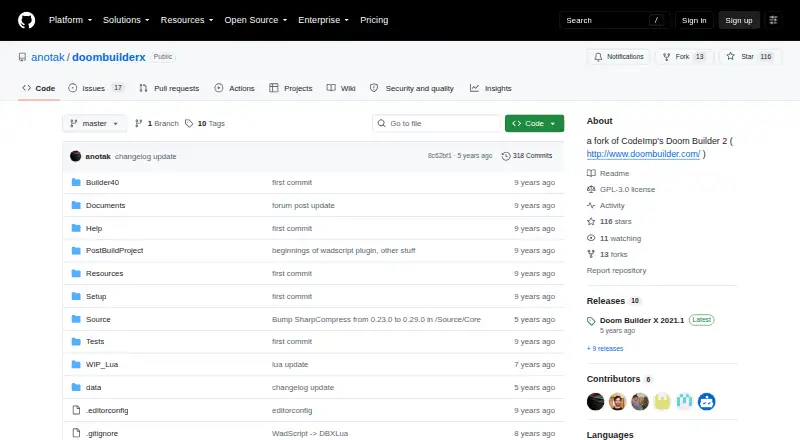Expand the Platform menu

(x=70, y=20)
